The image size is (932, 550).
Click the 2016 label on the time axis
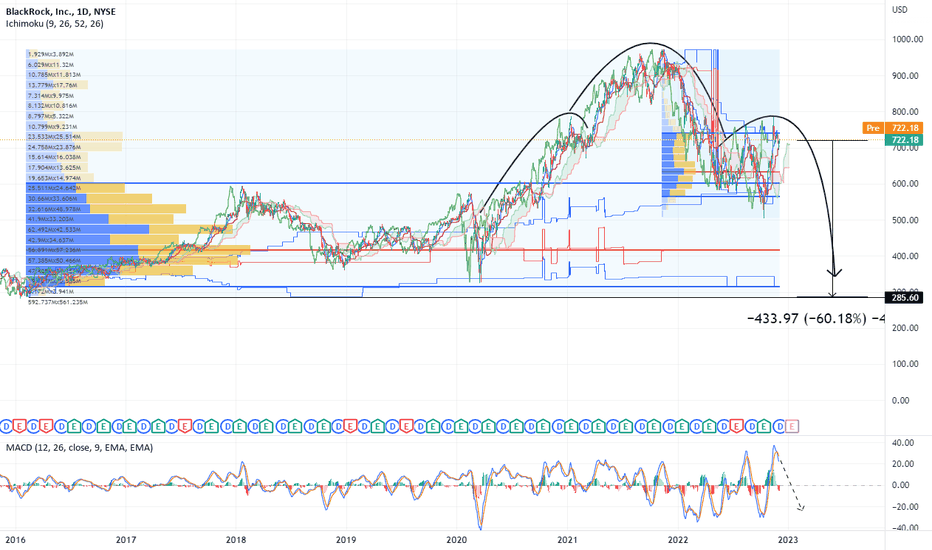15,540
